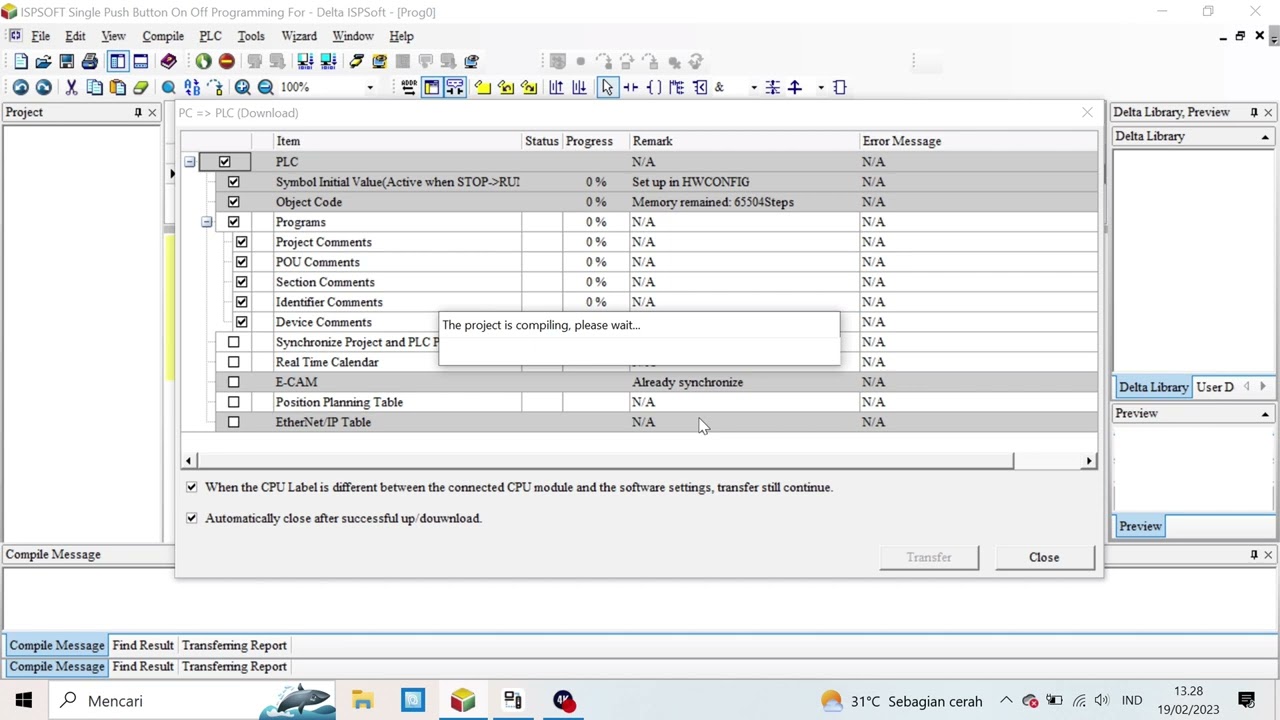Image resolution: width=1280 pixels, height=720 pixels.
Task: Click the Paste clipboard icon
Action: coord(117,88)
